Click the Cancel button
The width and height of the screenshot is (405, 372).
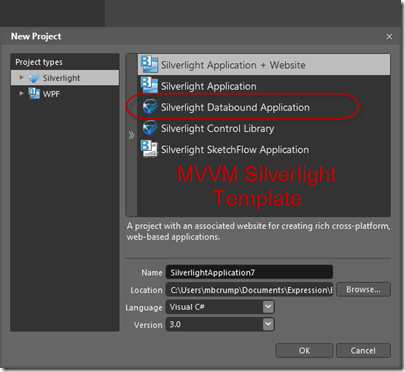pos(363,351)
